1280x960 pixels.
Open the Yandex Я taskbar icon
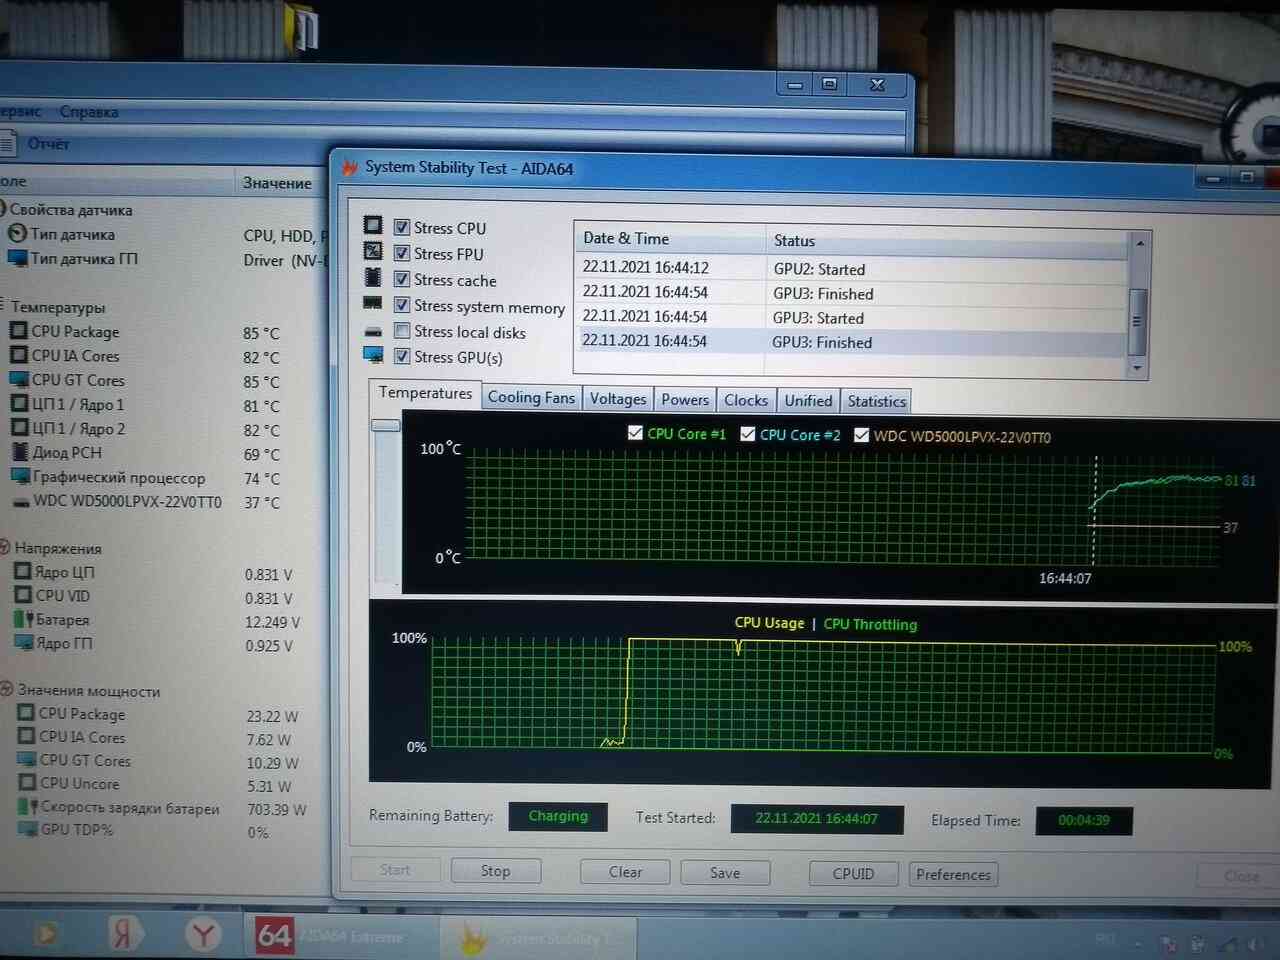coord(124,933)
